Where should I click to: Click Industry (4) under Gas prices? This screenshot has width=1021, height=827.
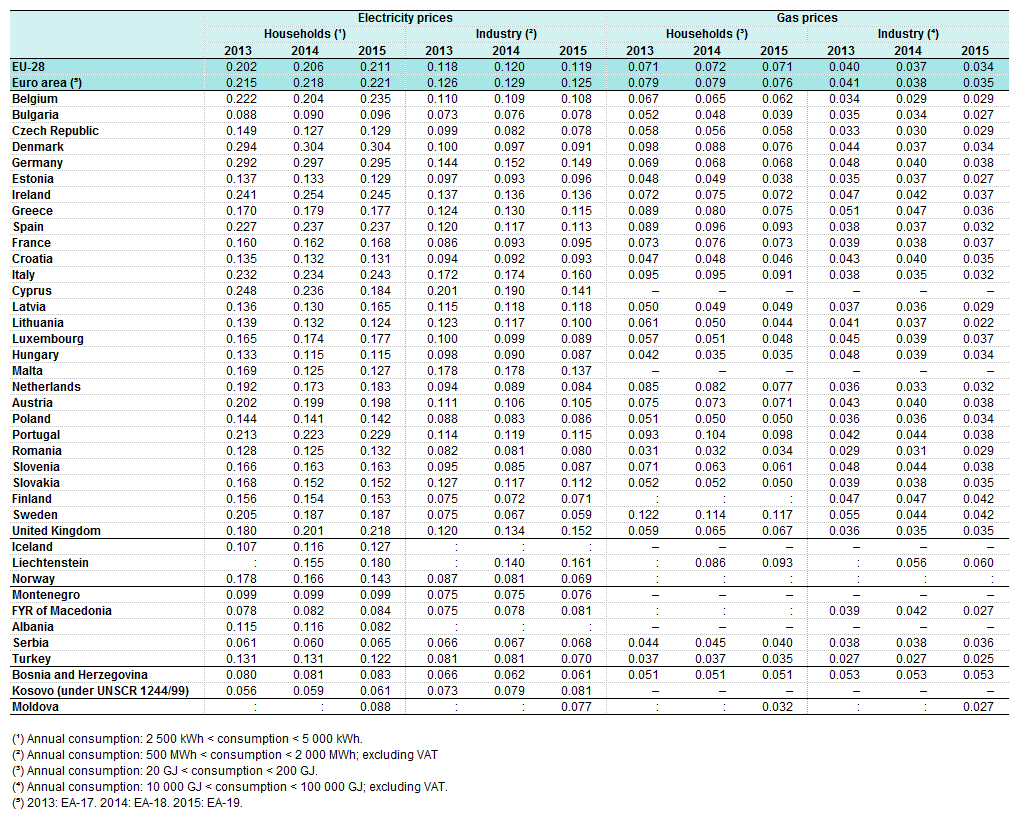coord(908,34)
